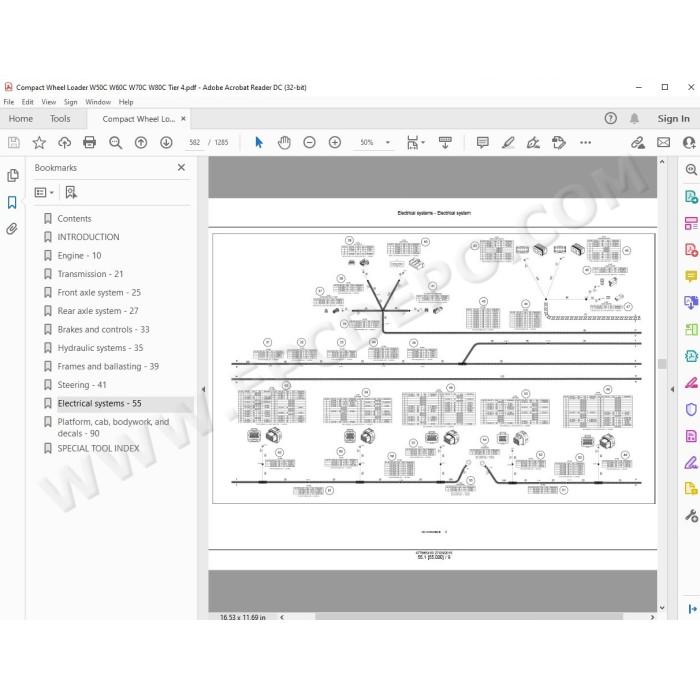Screen dimensions: 700x700
Task: Click the Sign document pen icon
Action: (533, 142)
